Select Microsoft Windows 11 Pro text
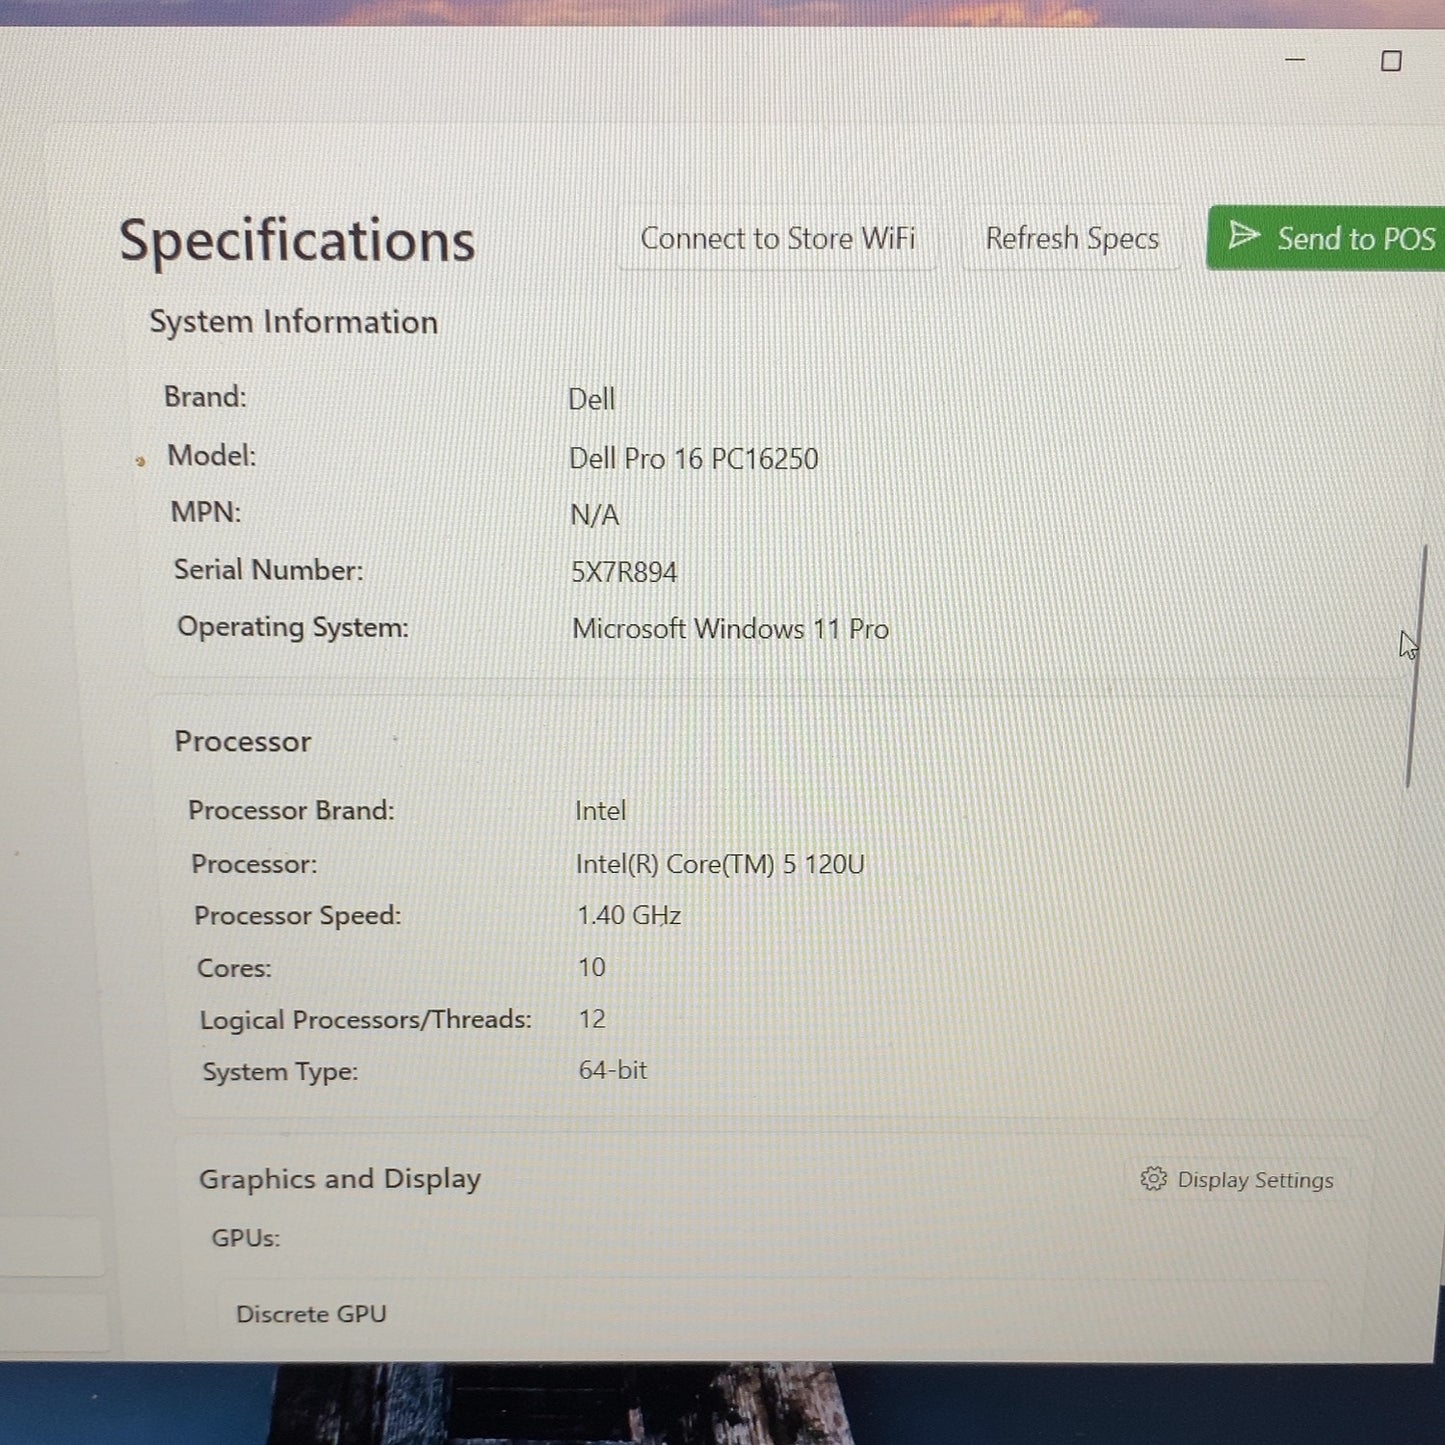Screen dimensions: 1445x1445 (730, 629)
